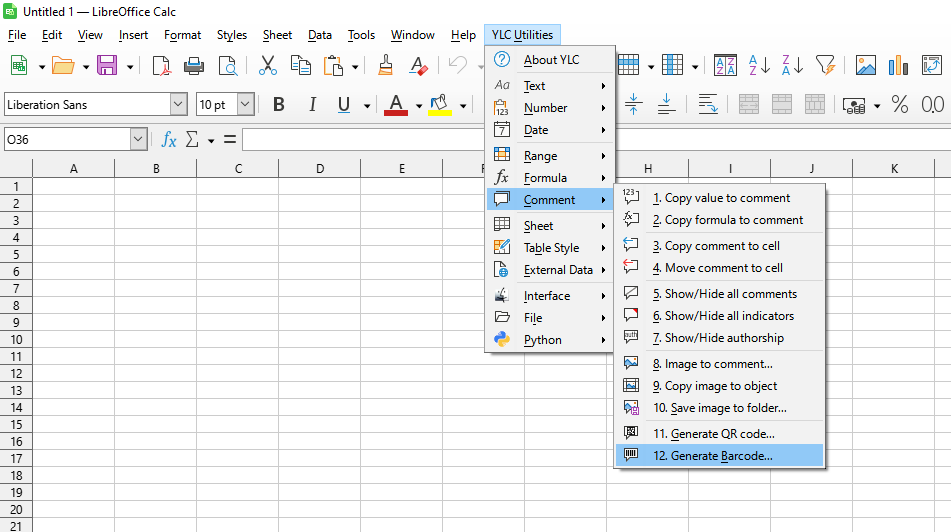951x532 pixels.
Task: Expand the font size dropdown
Action: click(x=245, y=105)
